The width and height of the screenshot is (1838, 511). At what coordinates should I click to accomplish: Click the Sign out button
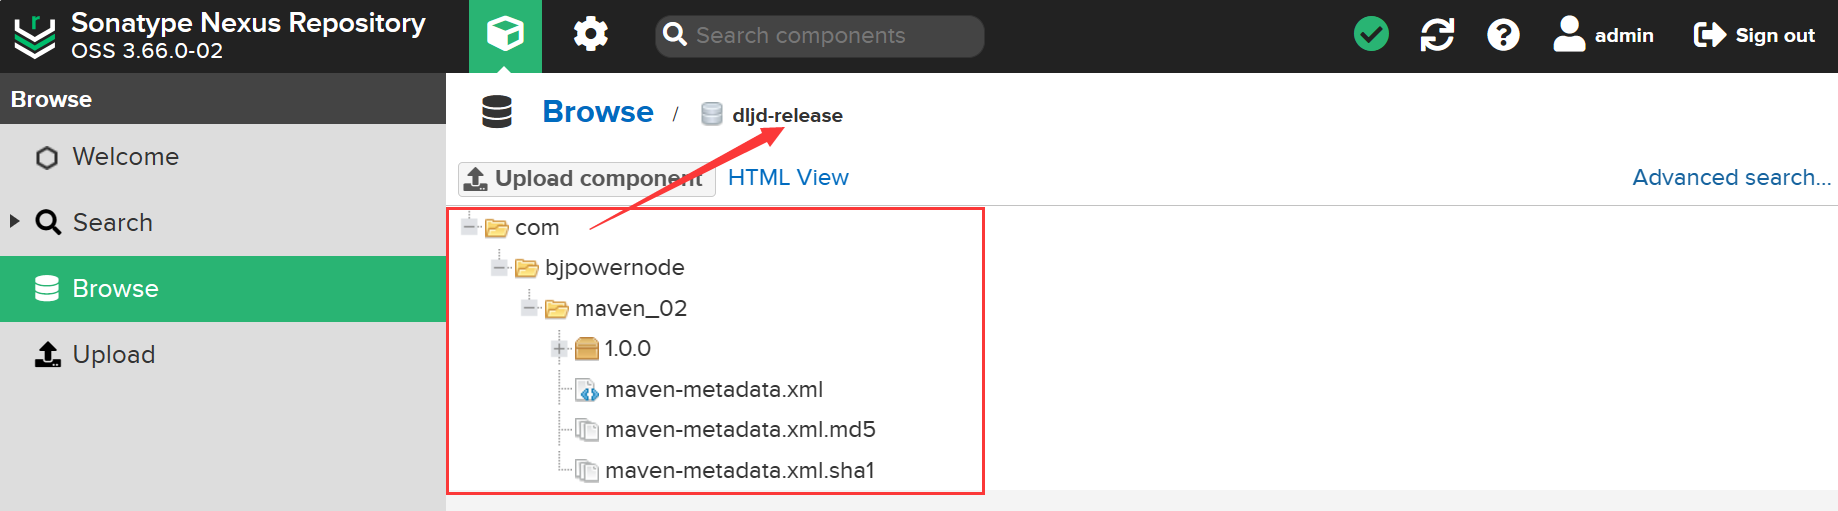click(1754, 35)
